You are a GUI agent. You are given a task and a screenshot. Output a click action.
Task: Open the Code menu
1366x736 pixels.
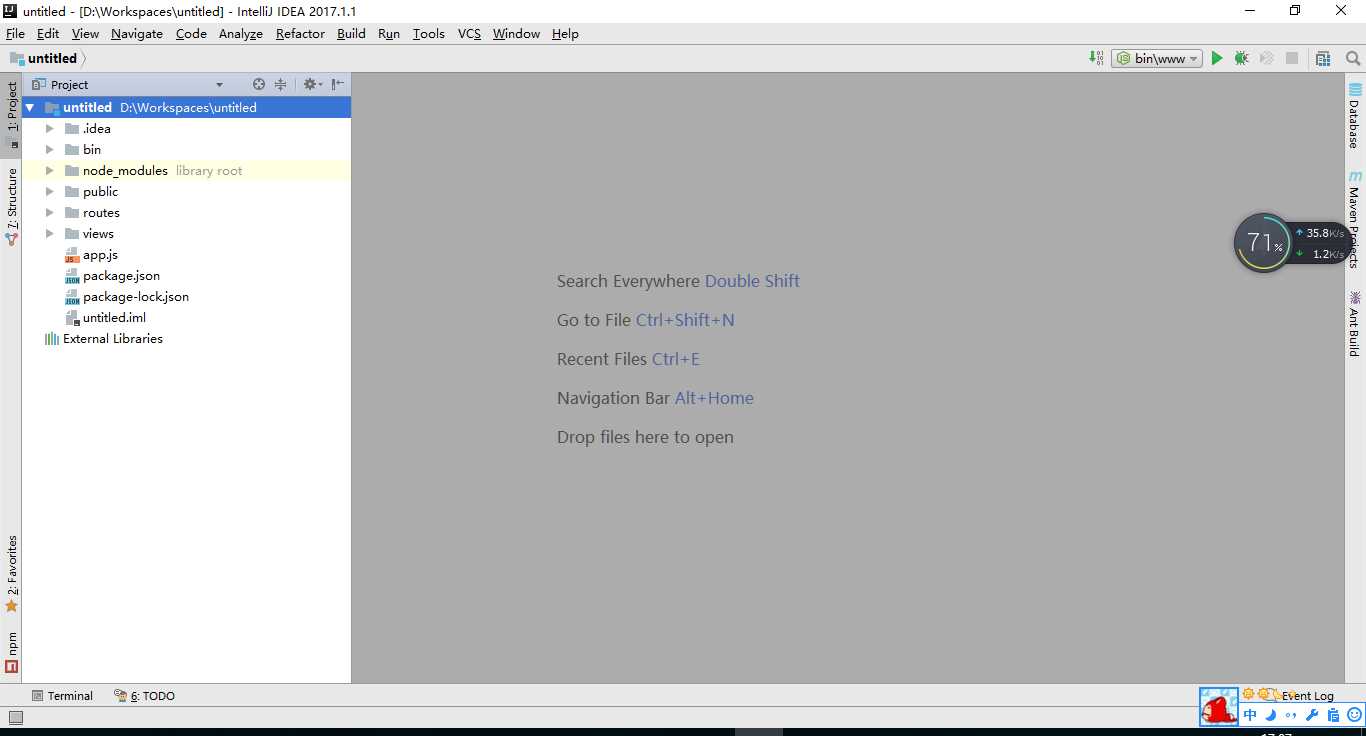pos(191,34)
